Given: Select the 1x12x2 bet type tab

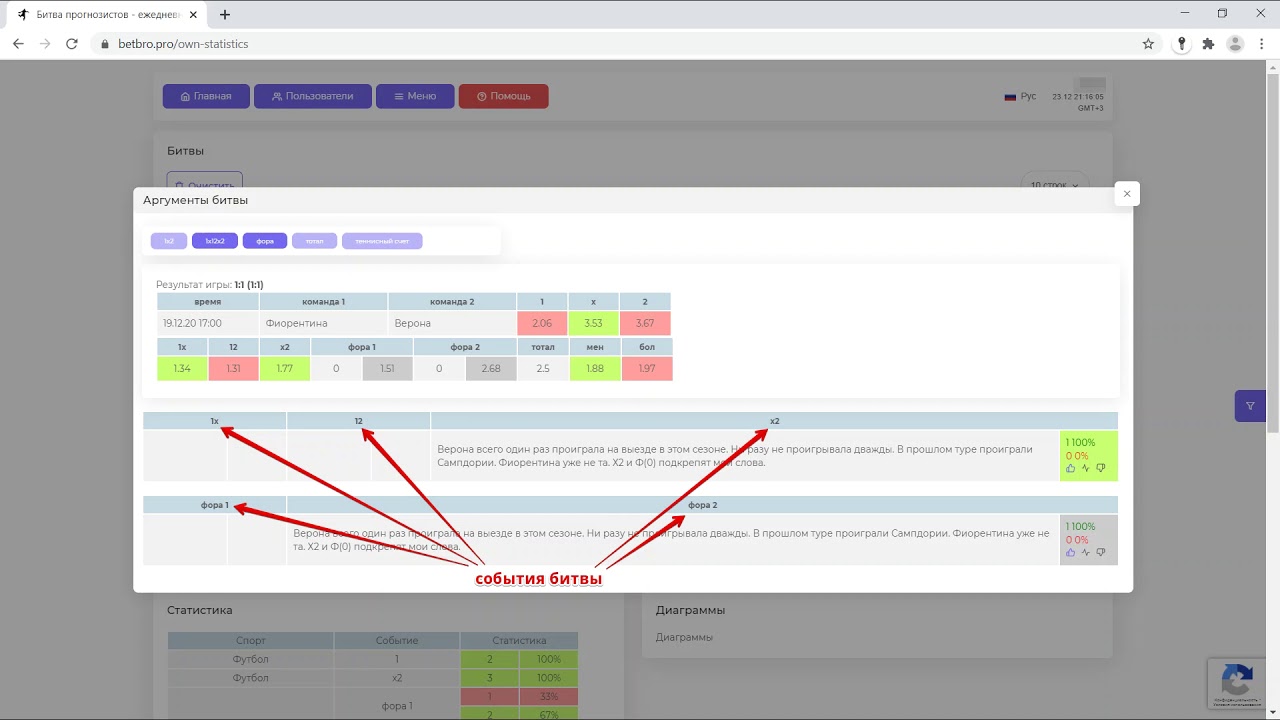Looking at the screenshot, I should point(215,241).
